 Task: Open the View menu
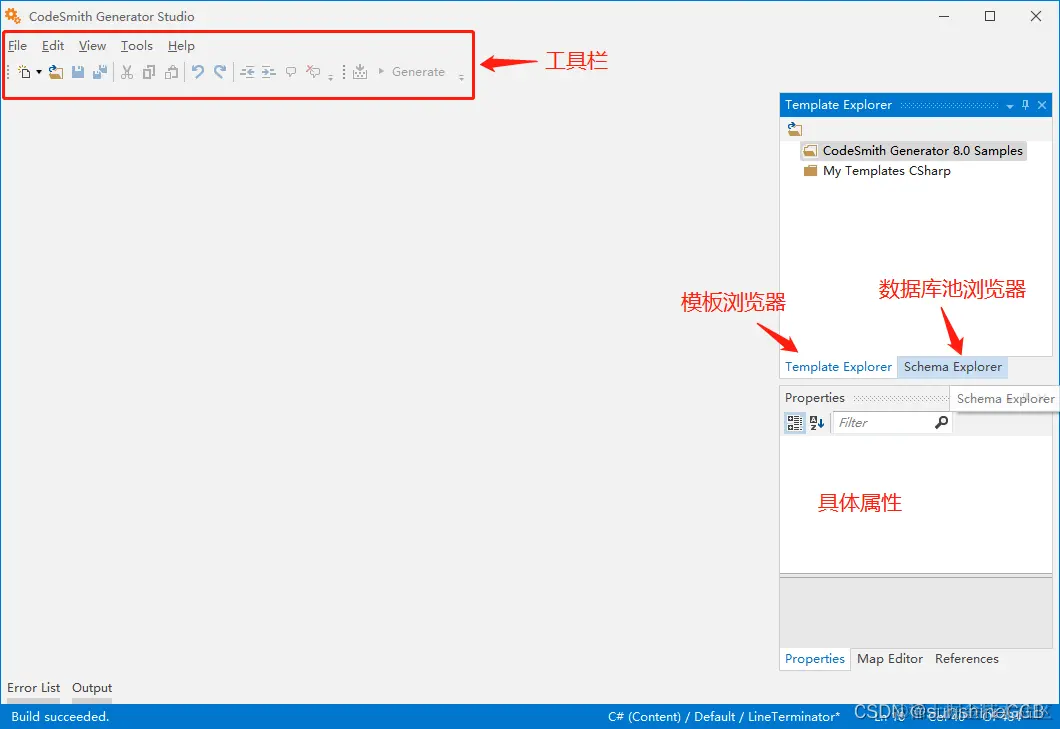(x=92, y=45)
